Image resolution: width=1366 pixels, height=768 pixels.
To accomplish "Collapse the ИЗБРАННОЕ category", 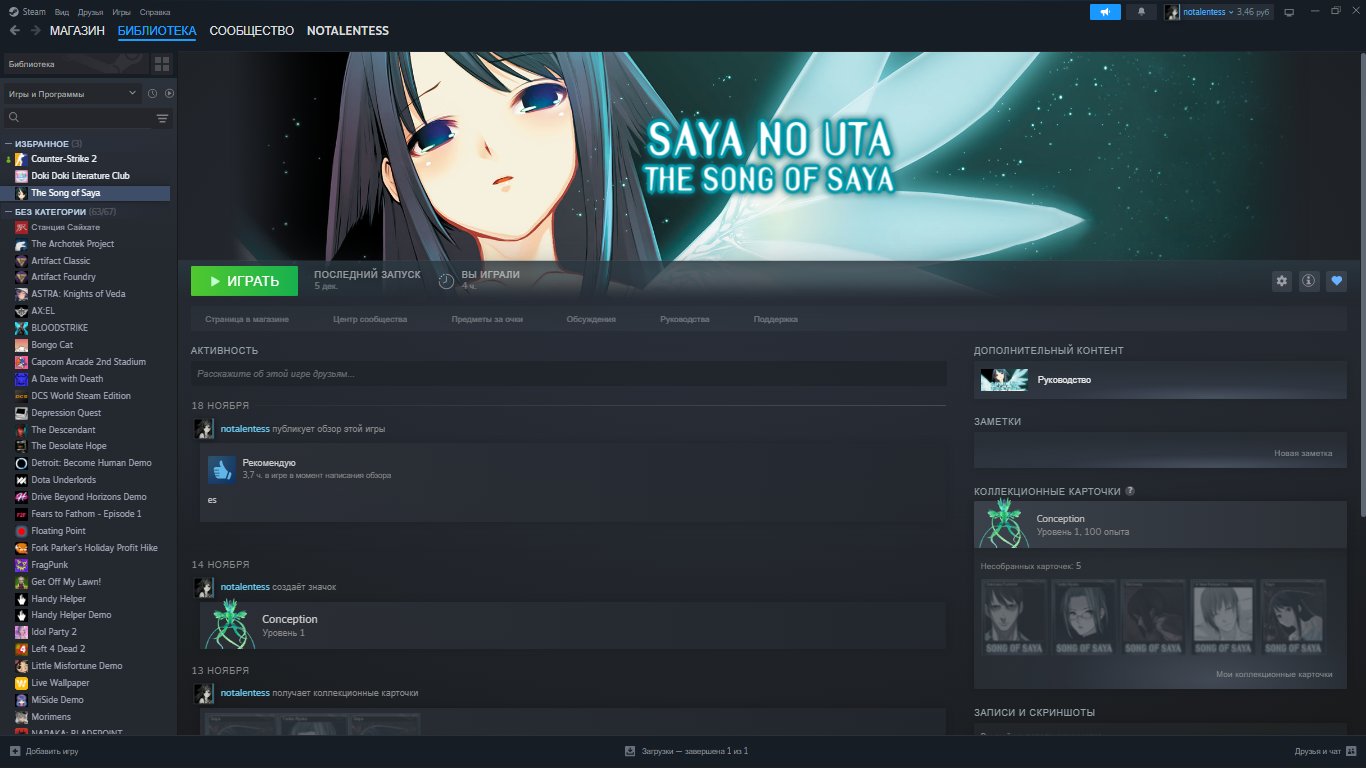I will [x=9, y=144].
